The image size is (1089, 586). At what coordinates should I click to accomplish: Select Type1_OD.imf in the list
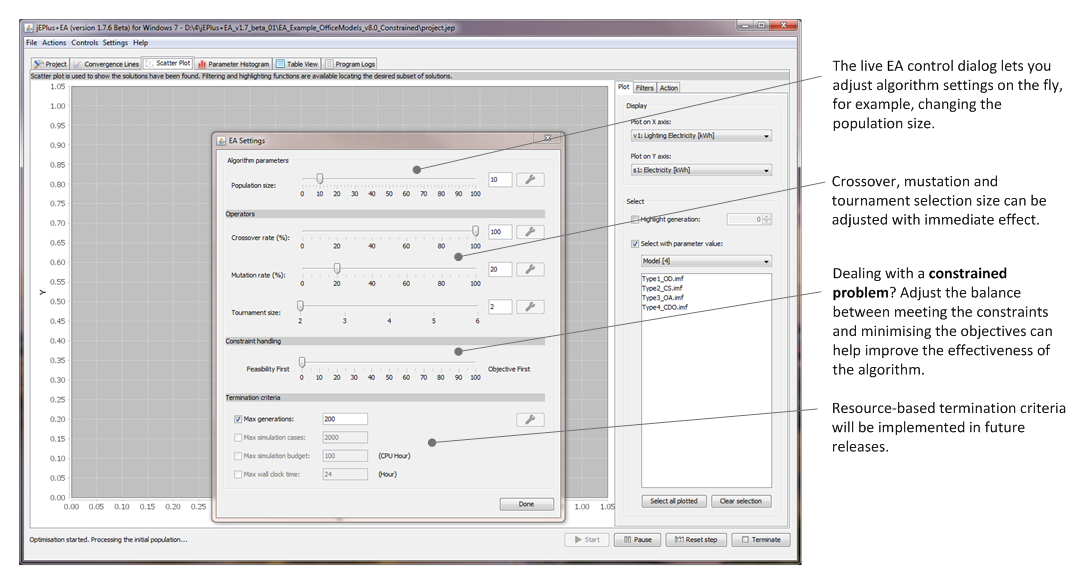click(662, 279)
